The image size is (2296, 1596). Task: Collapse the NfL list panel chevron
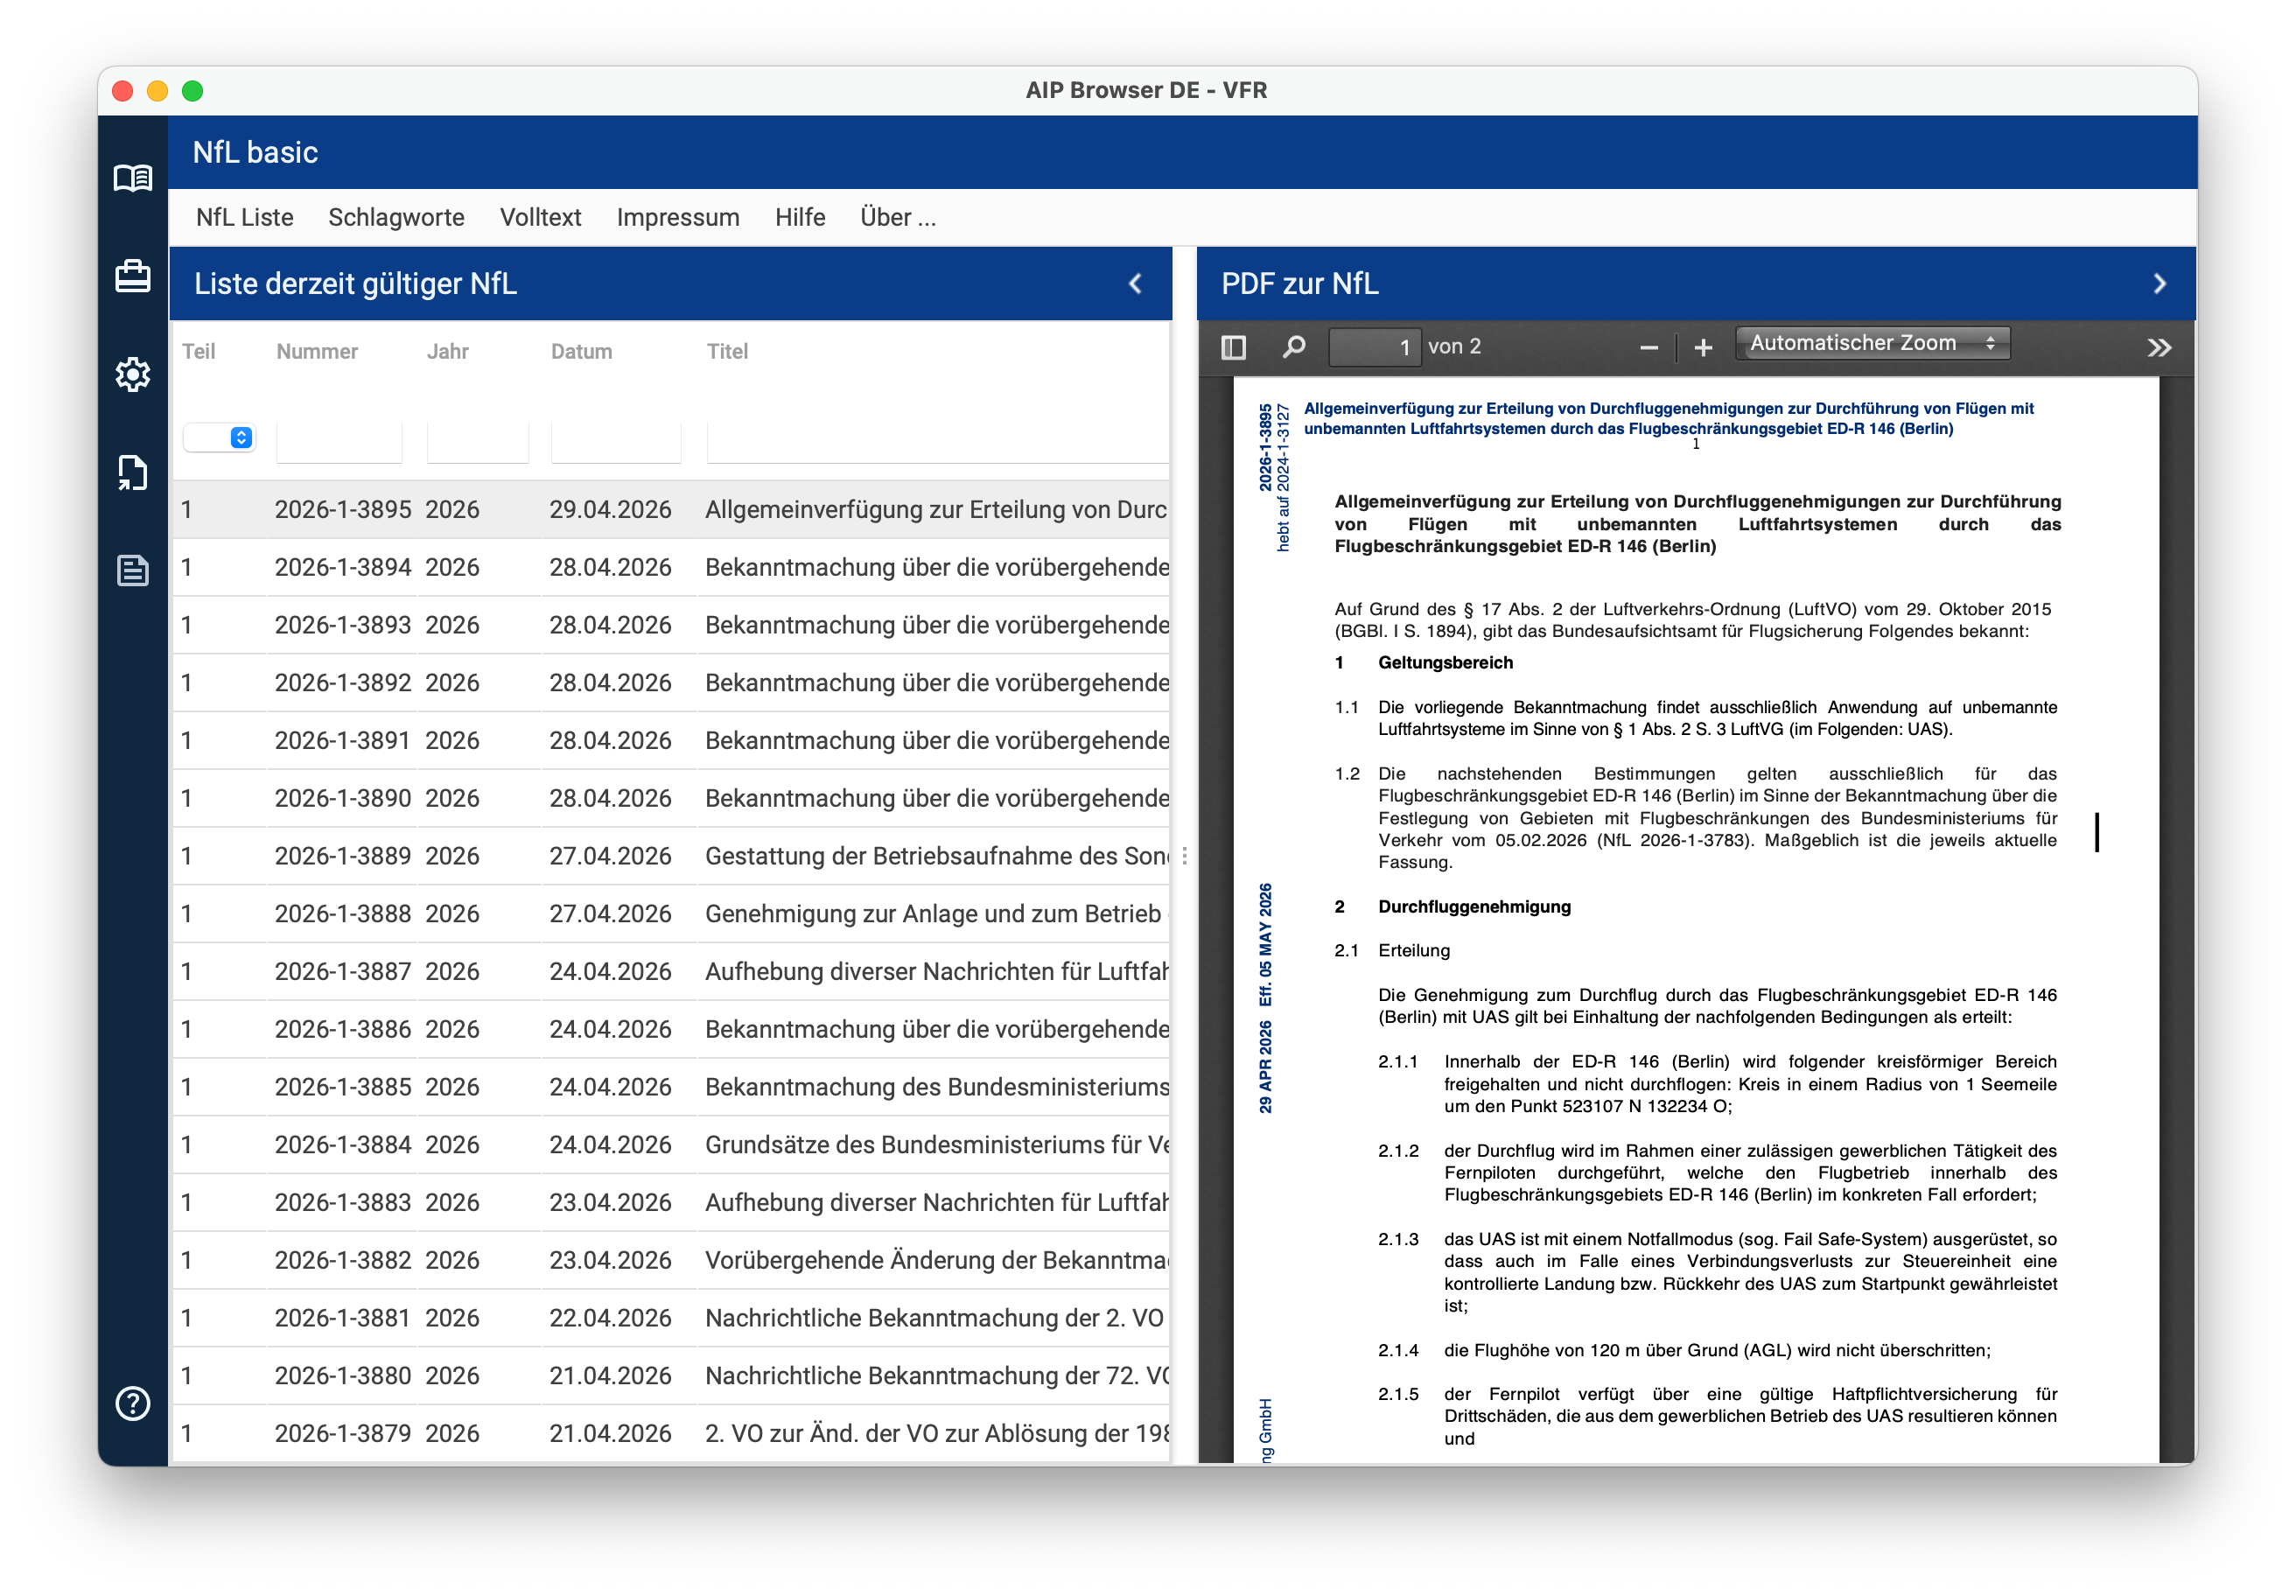(1136, 284)
